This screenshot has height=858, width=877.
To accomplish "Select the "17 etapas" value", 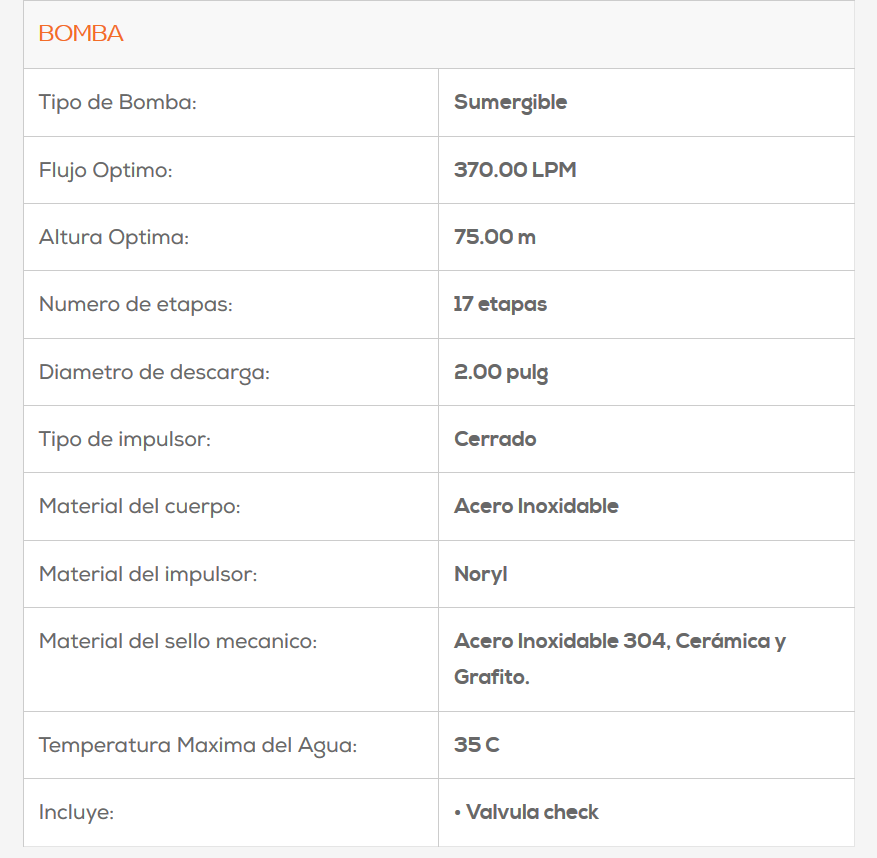I will click(x=500, y=304).
